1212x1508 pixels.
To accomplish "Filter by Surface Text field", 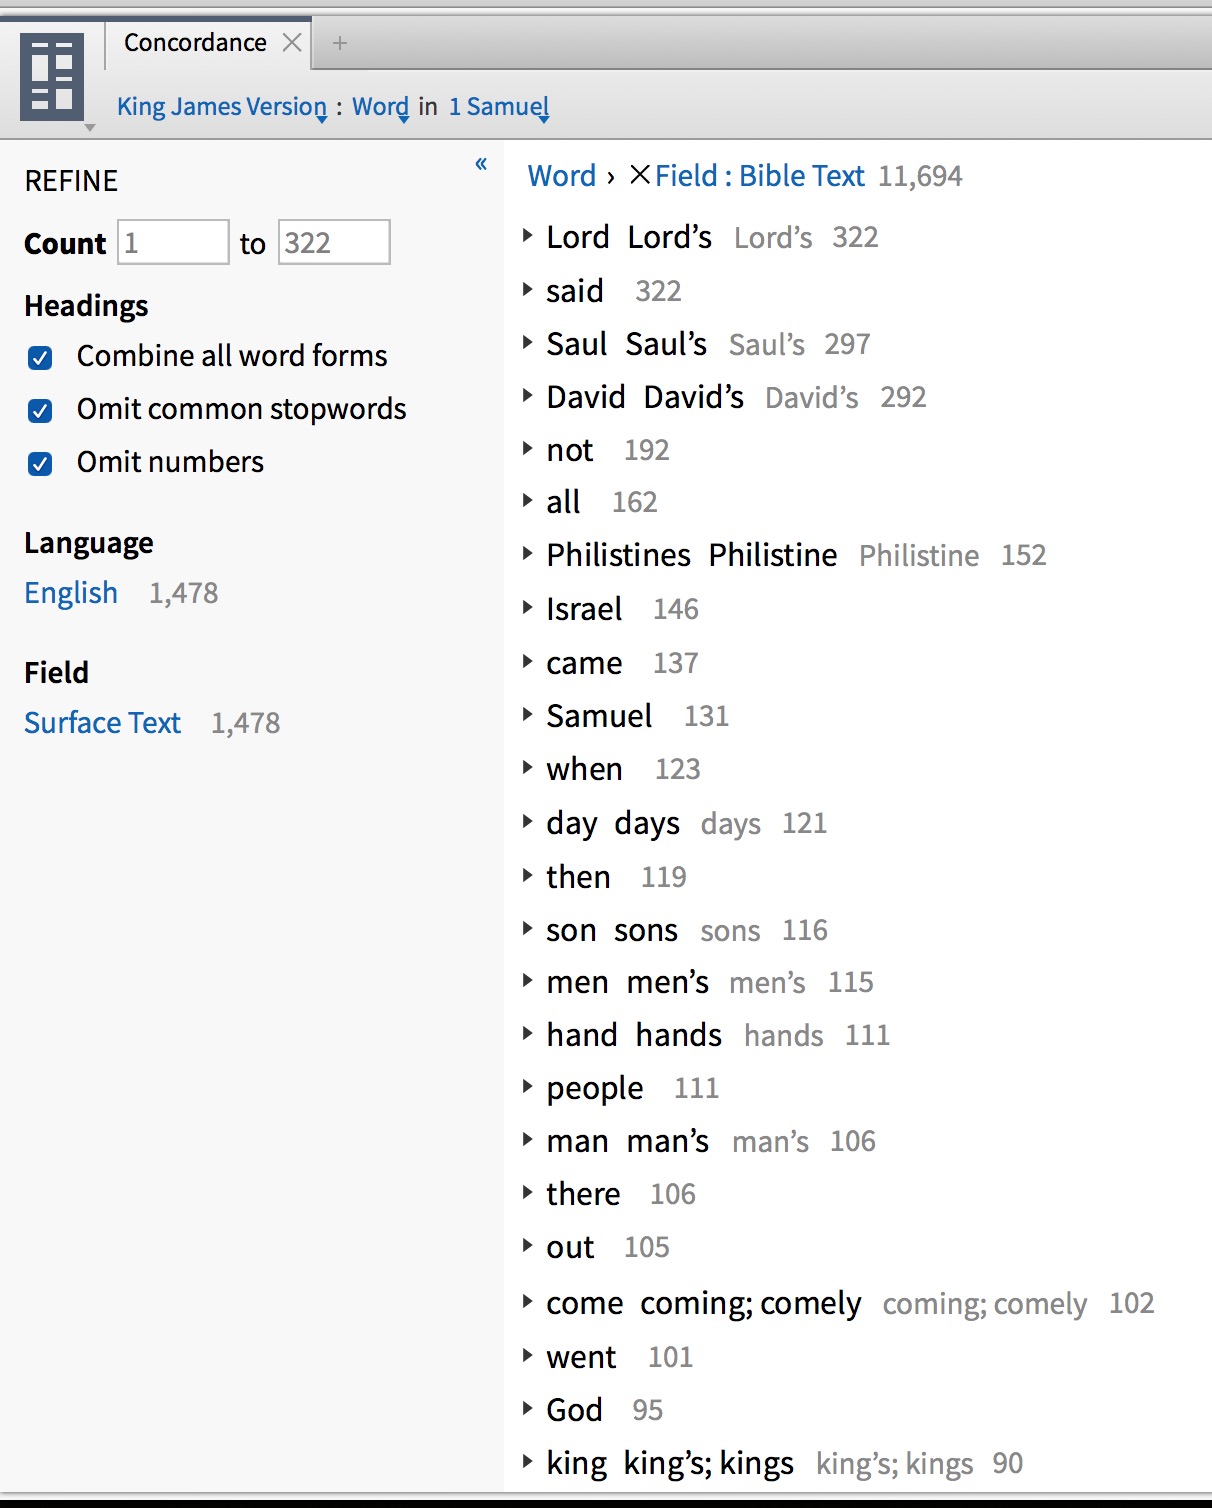I will point(102,723).
